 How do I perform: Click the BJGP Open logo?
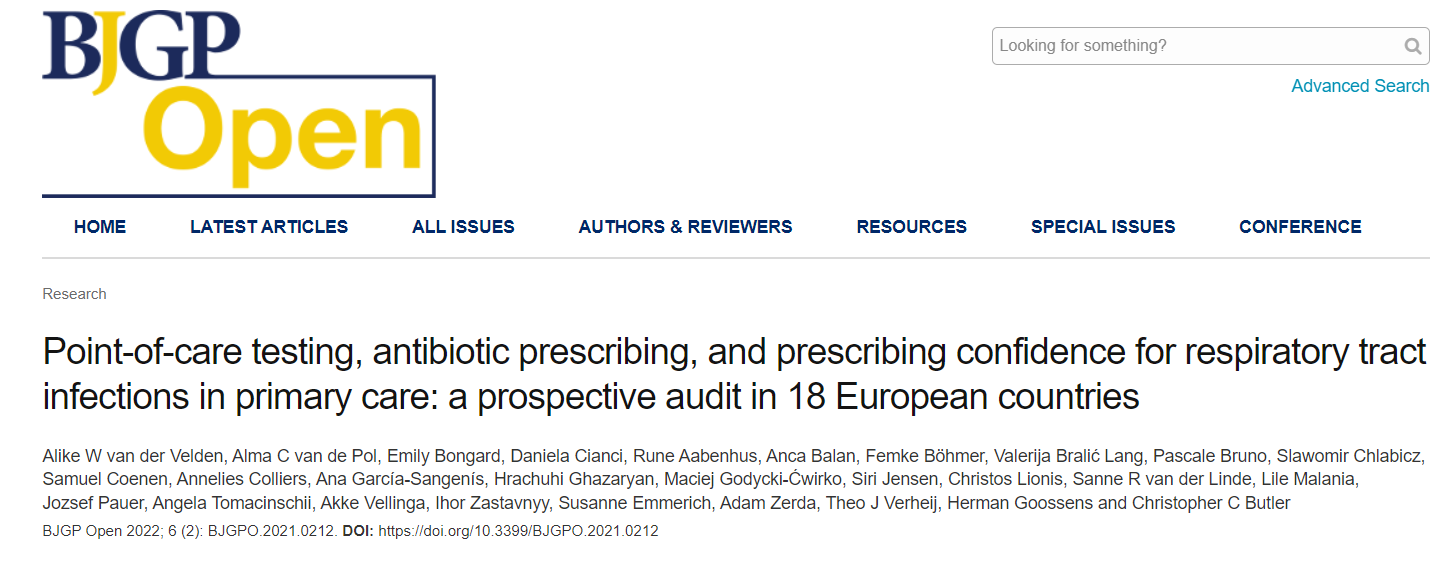(238, 102)
